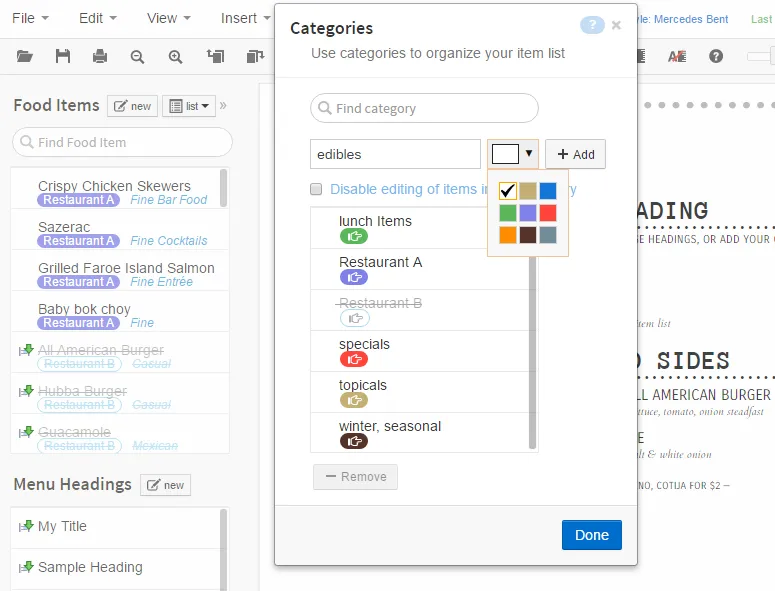Click the save disk icon
Viewport: 775px width, 591px height.
(63, 56)
